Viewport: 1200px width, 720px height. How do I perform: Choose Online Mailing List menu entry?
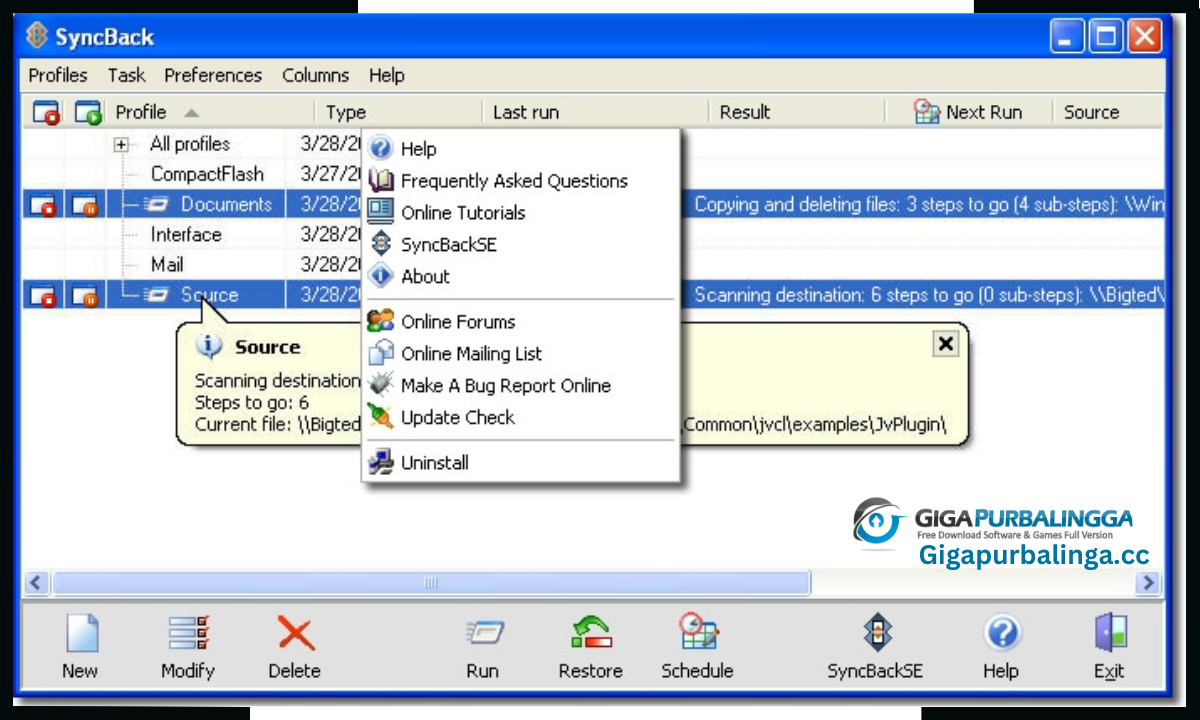[x=521, y=354]
